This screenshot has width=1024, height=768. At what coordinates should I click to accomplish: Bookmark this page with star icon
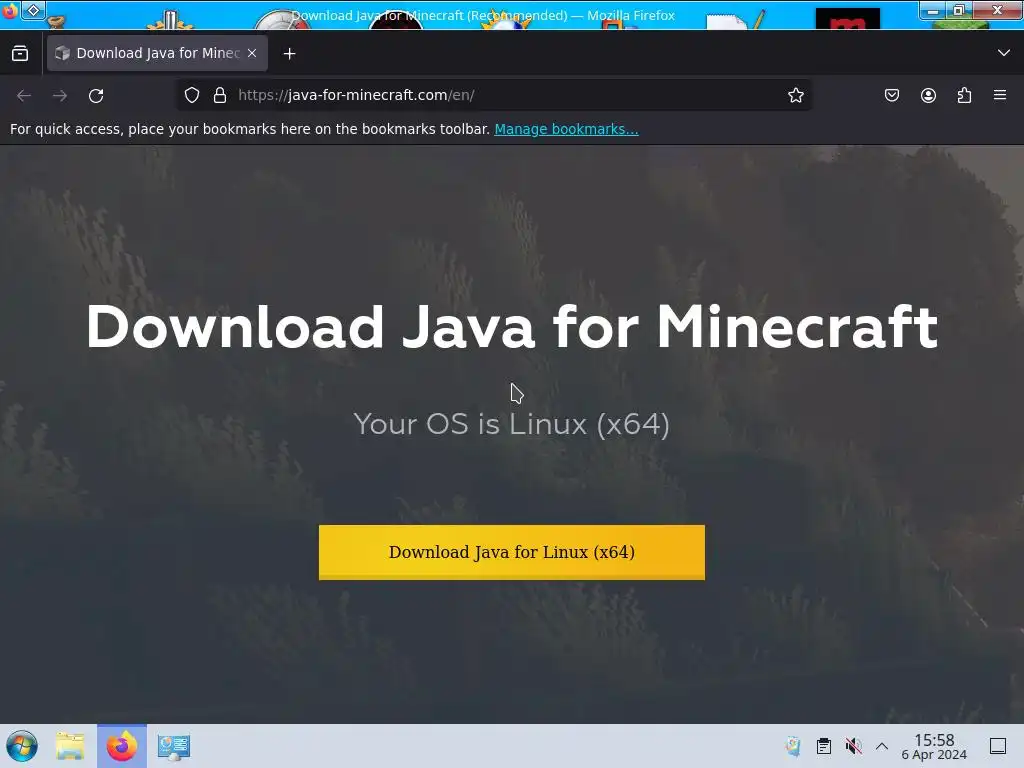click(x=795, y=95)
